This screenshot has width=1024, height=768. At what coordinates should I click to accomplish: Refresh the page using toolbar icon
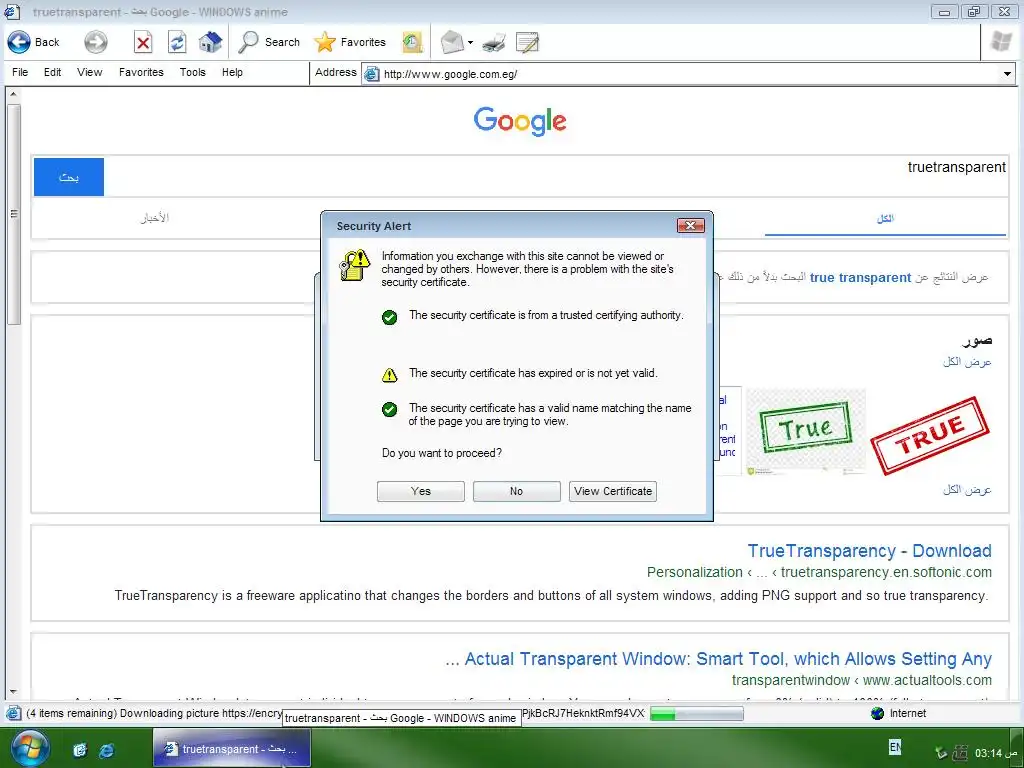click(177, 43)
